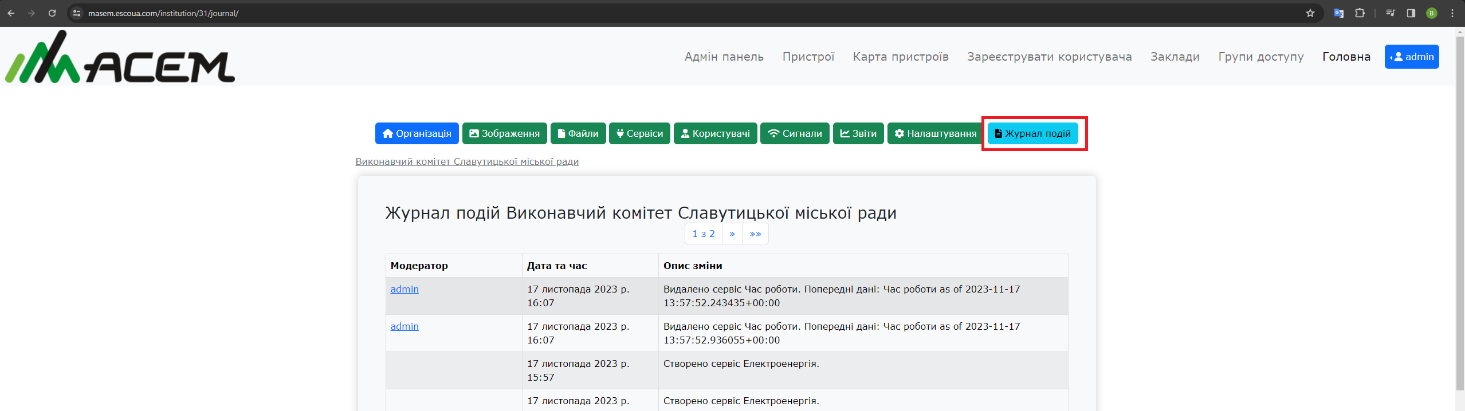The width and height of the screenshot is (1465, 411).
Task: Jump to last page with »» button
Action: click(755, 233)
